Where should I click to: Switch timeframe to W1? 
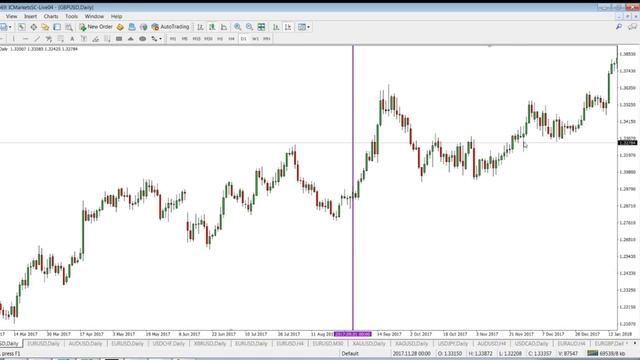pyautogui.click(x=256, y=39)
